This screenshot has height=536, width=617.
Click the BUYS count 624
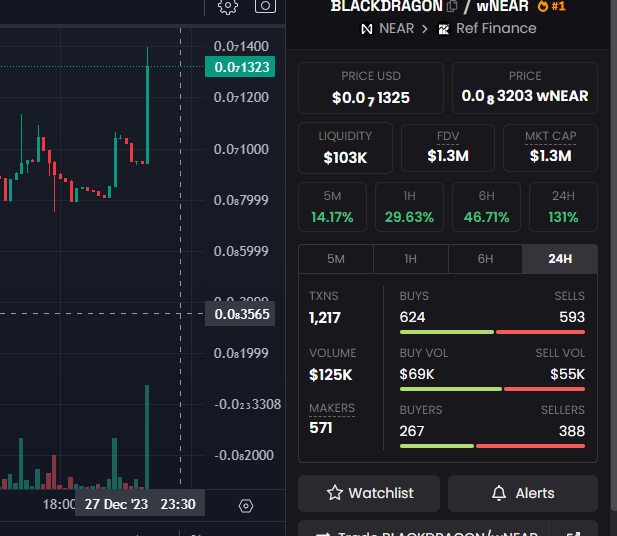[x=412, y=317]
